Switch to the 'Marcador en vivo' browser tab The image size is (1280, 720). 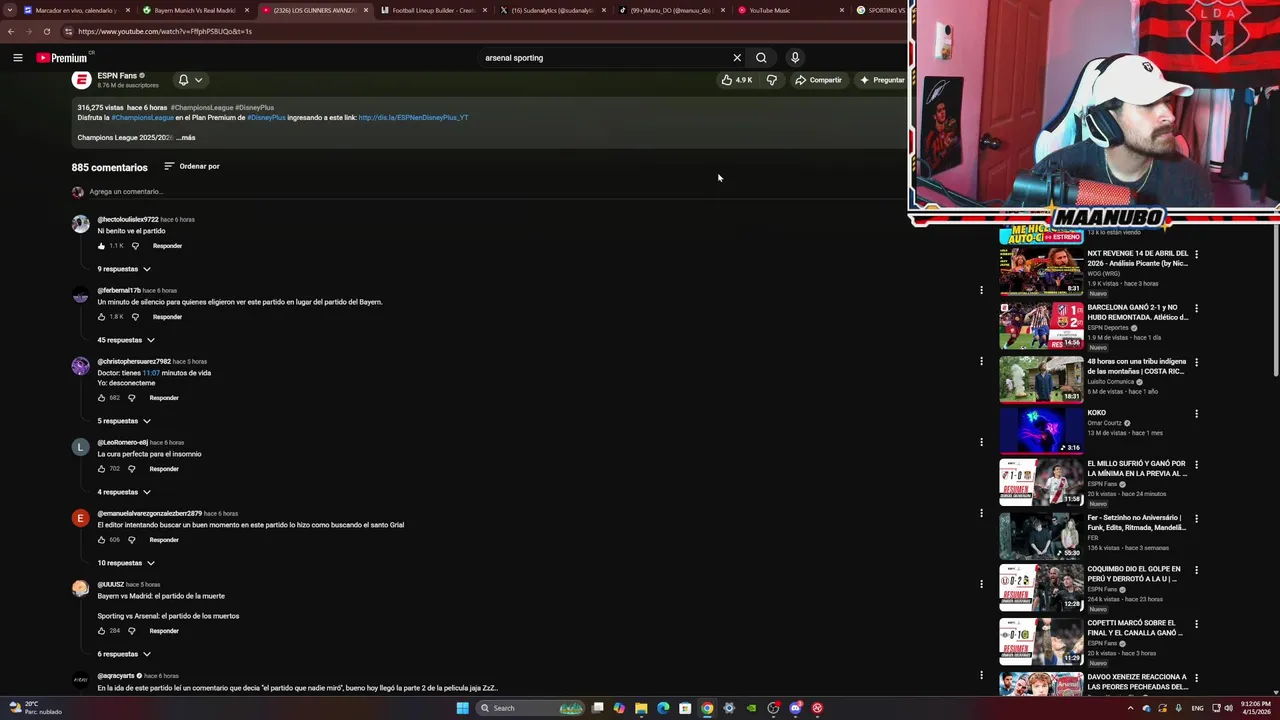pyautogui.click(x=76, y=10)
